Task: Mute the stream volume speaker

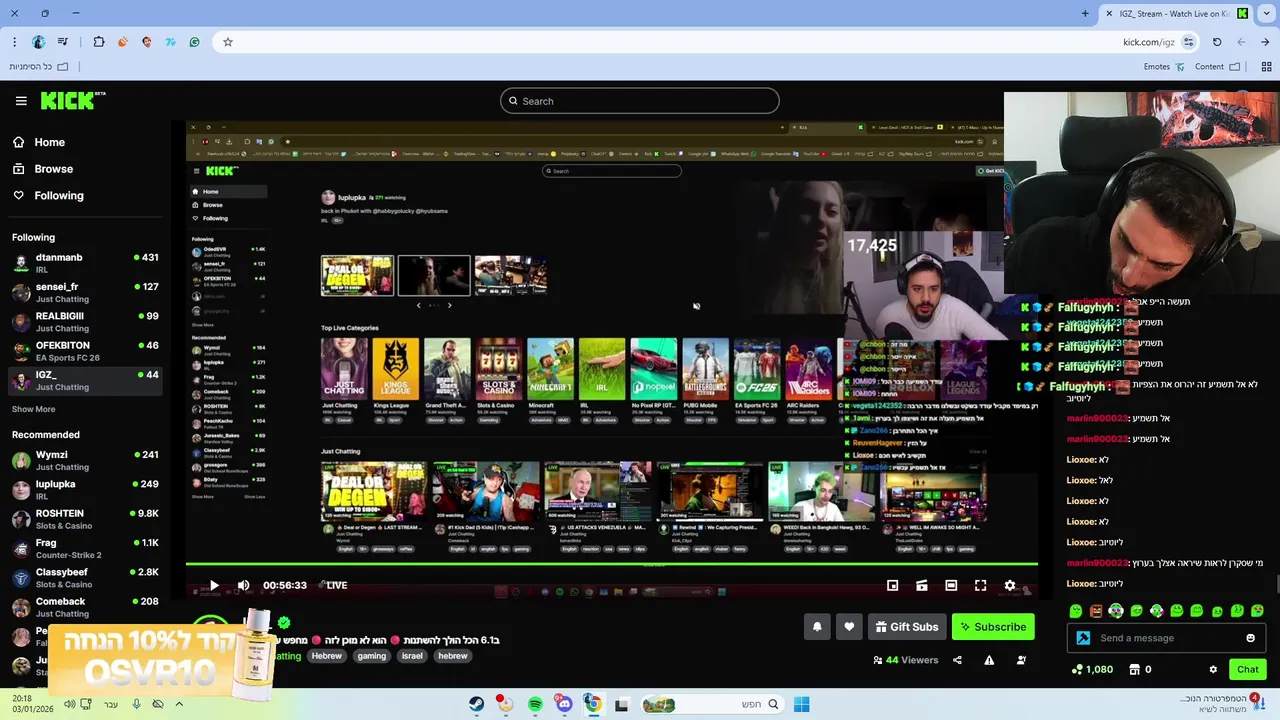Action: 243,585
